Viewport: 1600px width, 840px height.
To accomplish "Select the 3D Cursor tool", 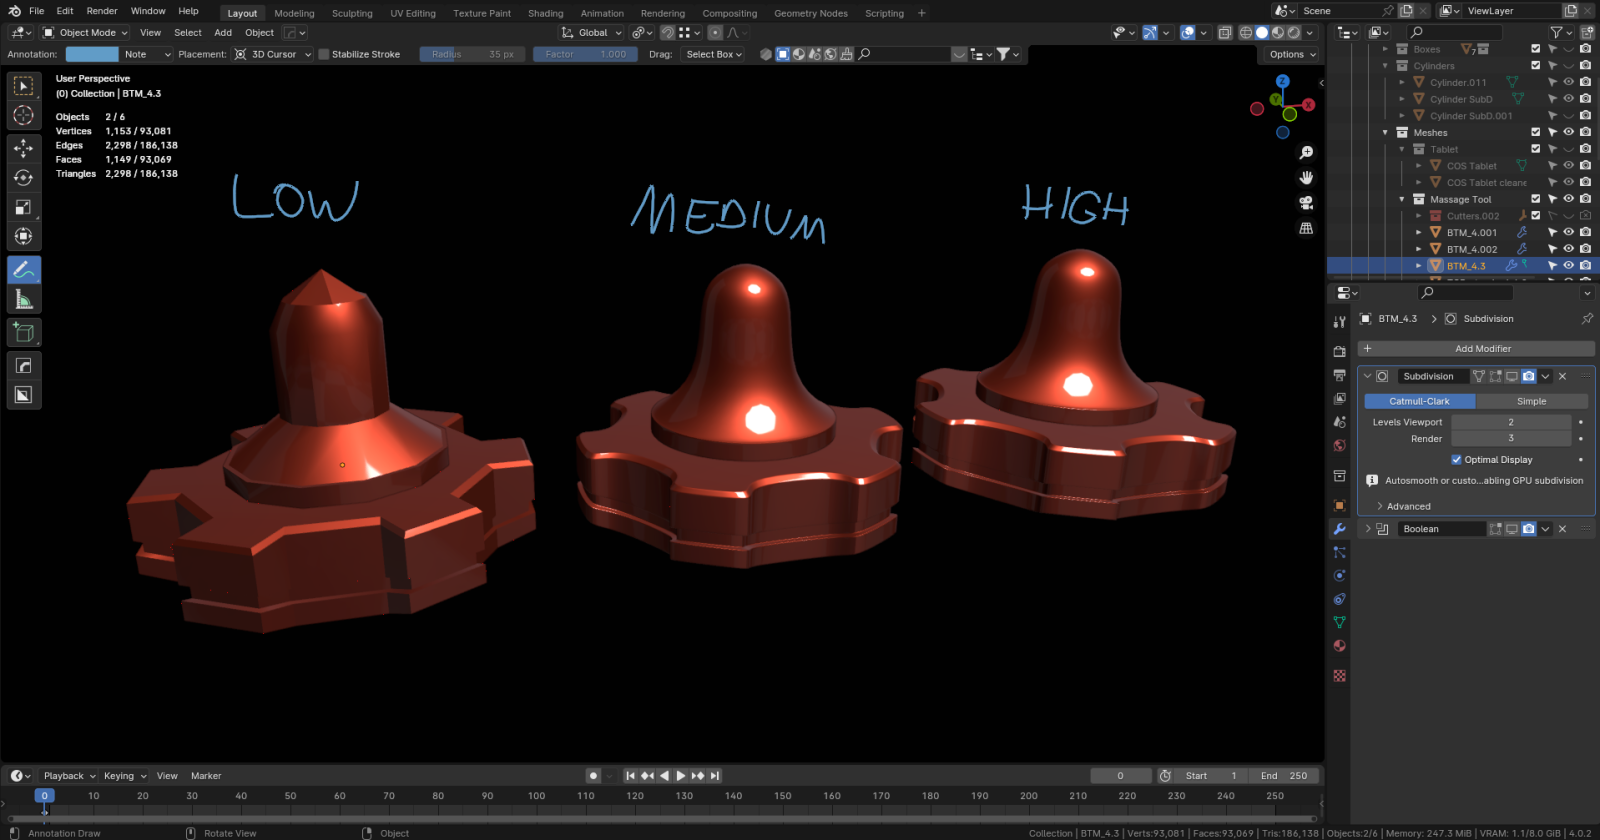I will tap(24, 116).
